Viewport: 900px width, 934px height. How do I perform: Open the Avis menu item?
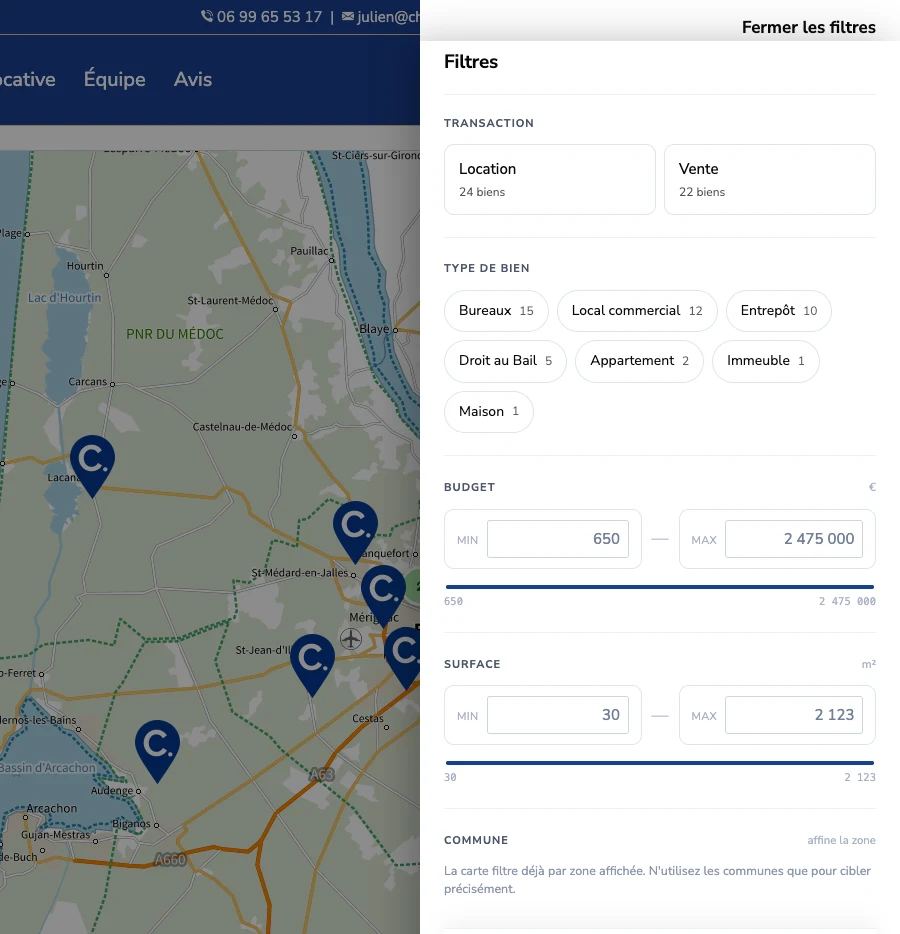193,79
